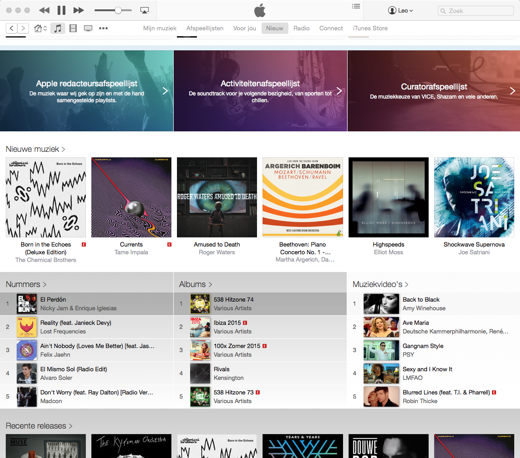This screenshot has width=520, height=458.
Task: Click the Amy Winehouse artist text
Action: point(424,308)
